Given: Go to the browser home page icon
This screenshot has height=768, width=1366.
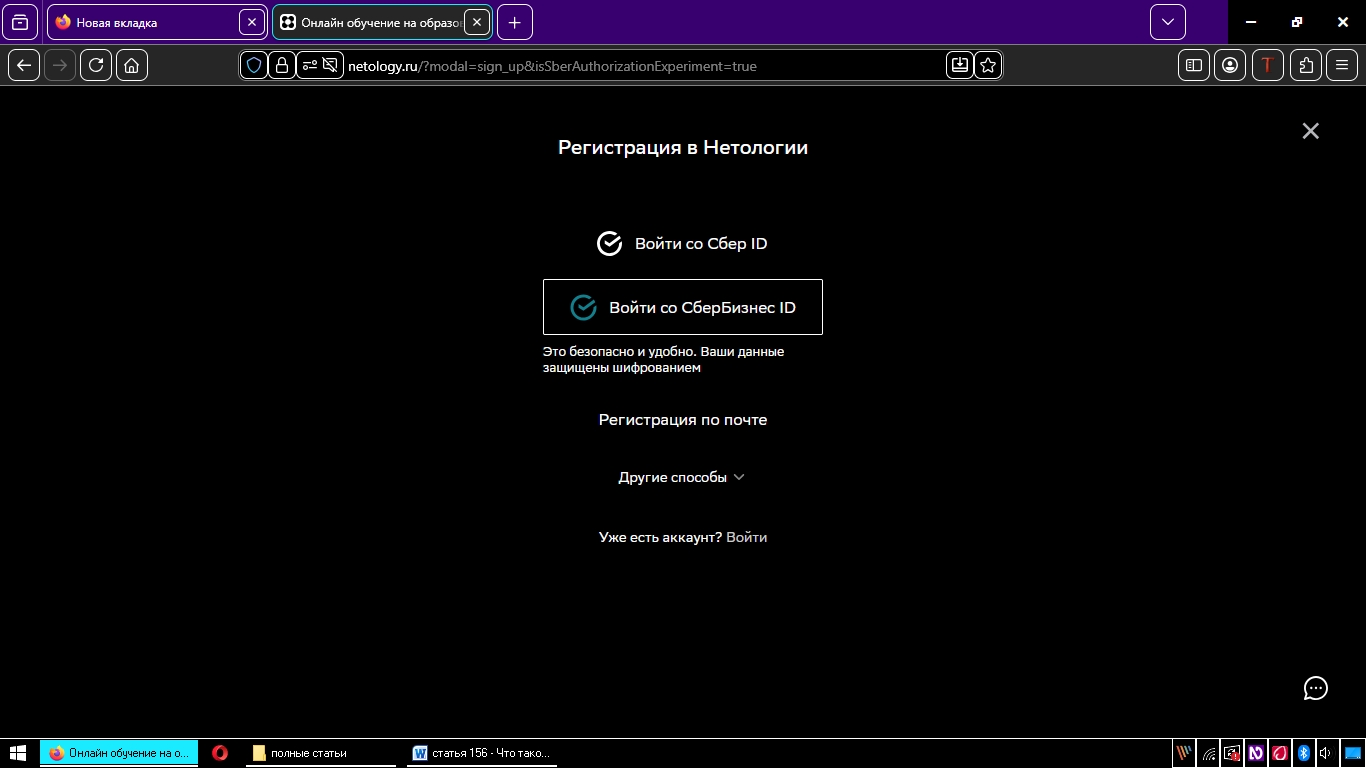Looking at the screenshot, I should point(132,65).
